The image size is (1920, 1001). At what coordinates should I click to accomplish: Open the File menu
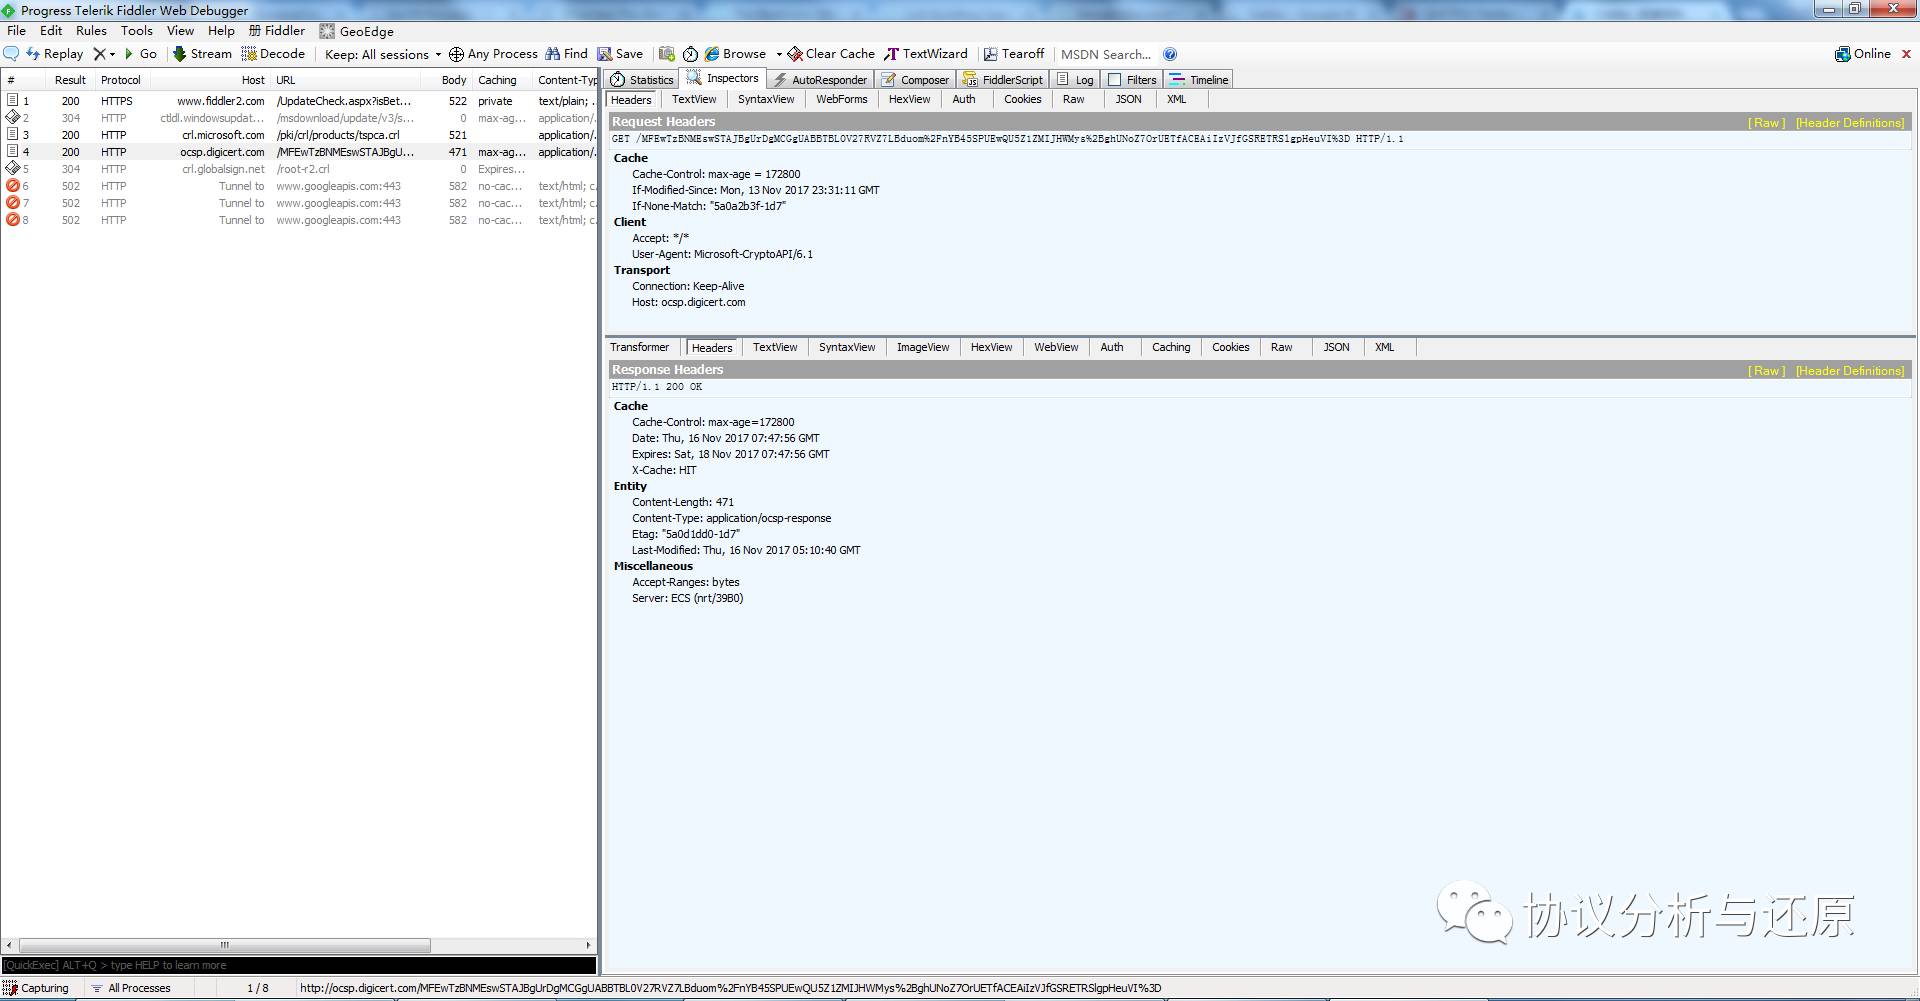click(x=17, y=31)
